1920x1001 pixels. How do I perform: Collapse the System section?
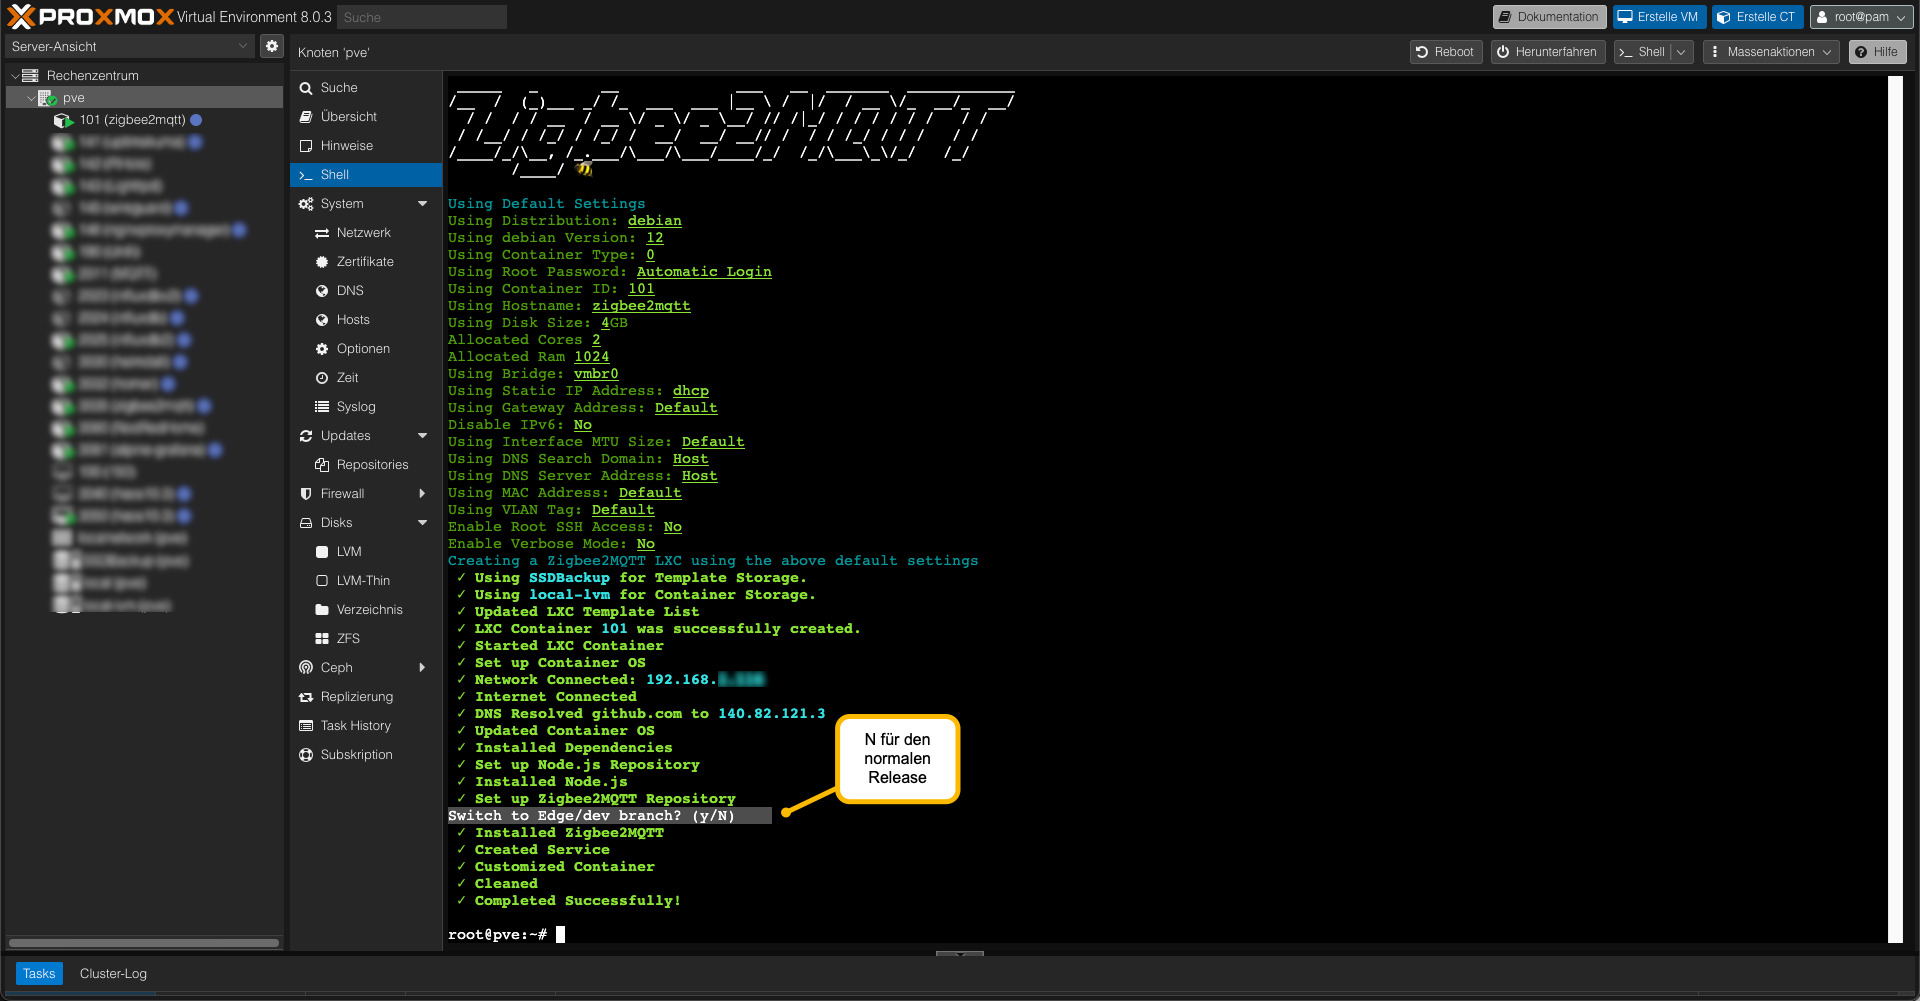[x=422, y=203]
